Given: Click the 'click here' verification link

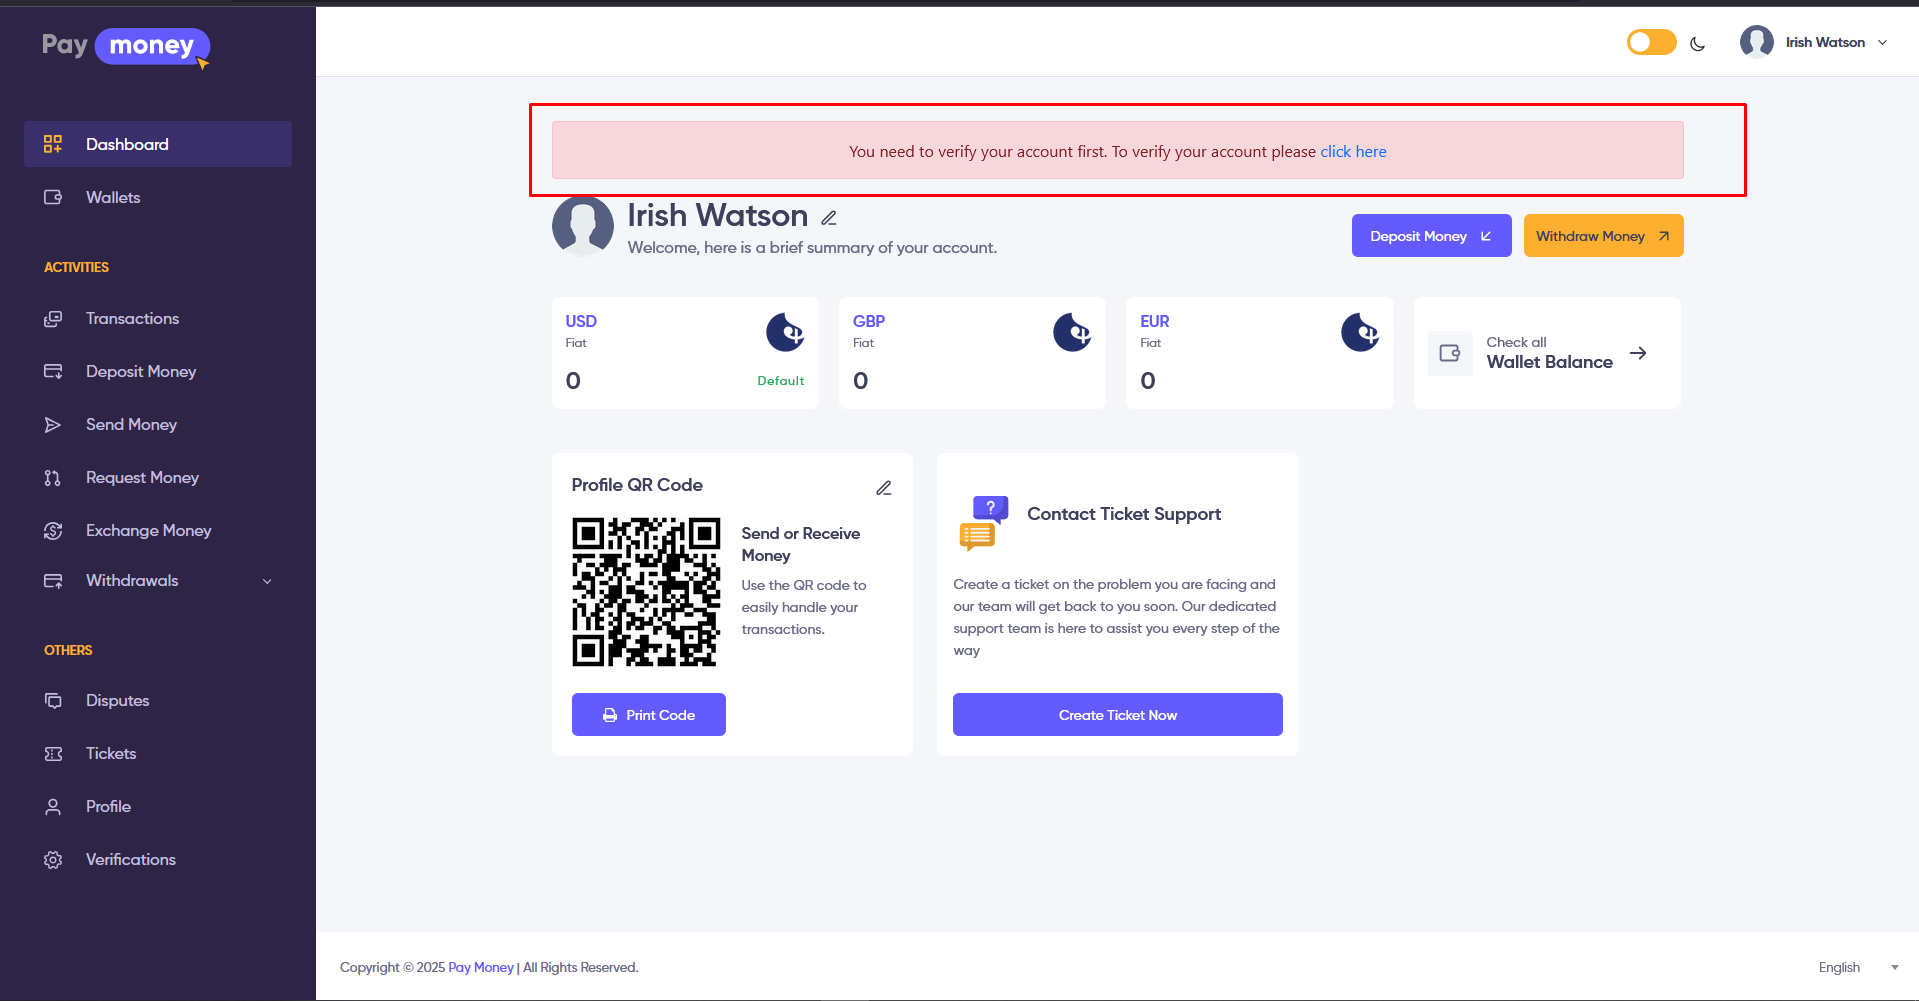Looking at the screenshot, I should point(1353,152).
